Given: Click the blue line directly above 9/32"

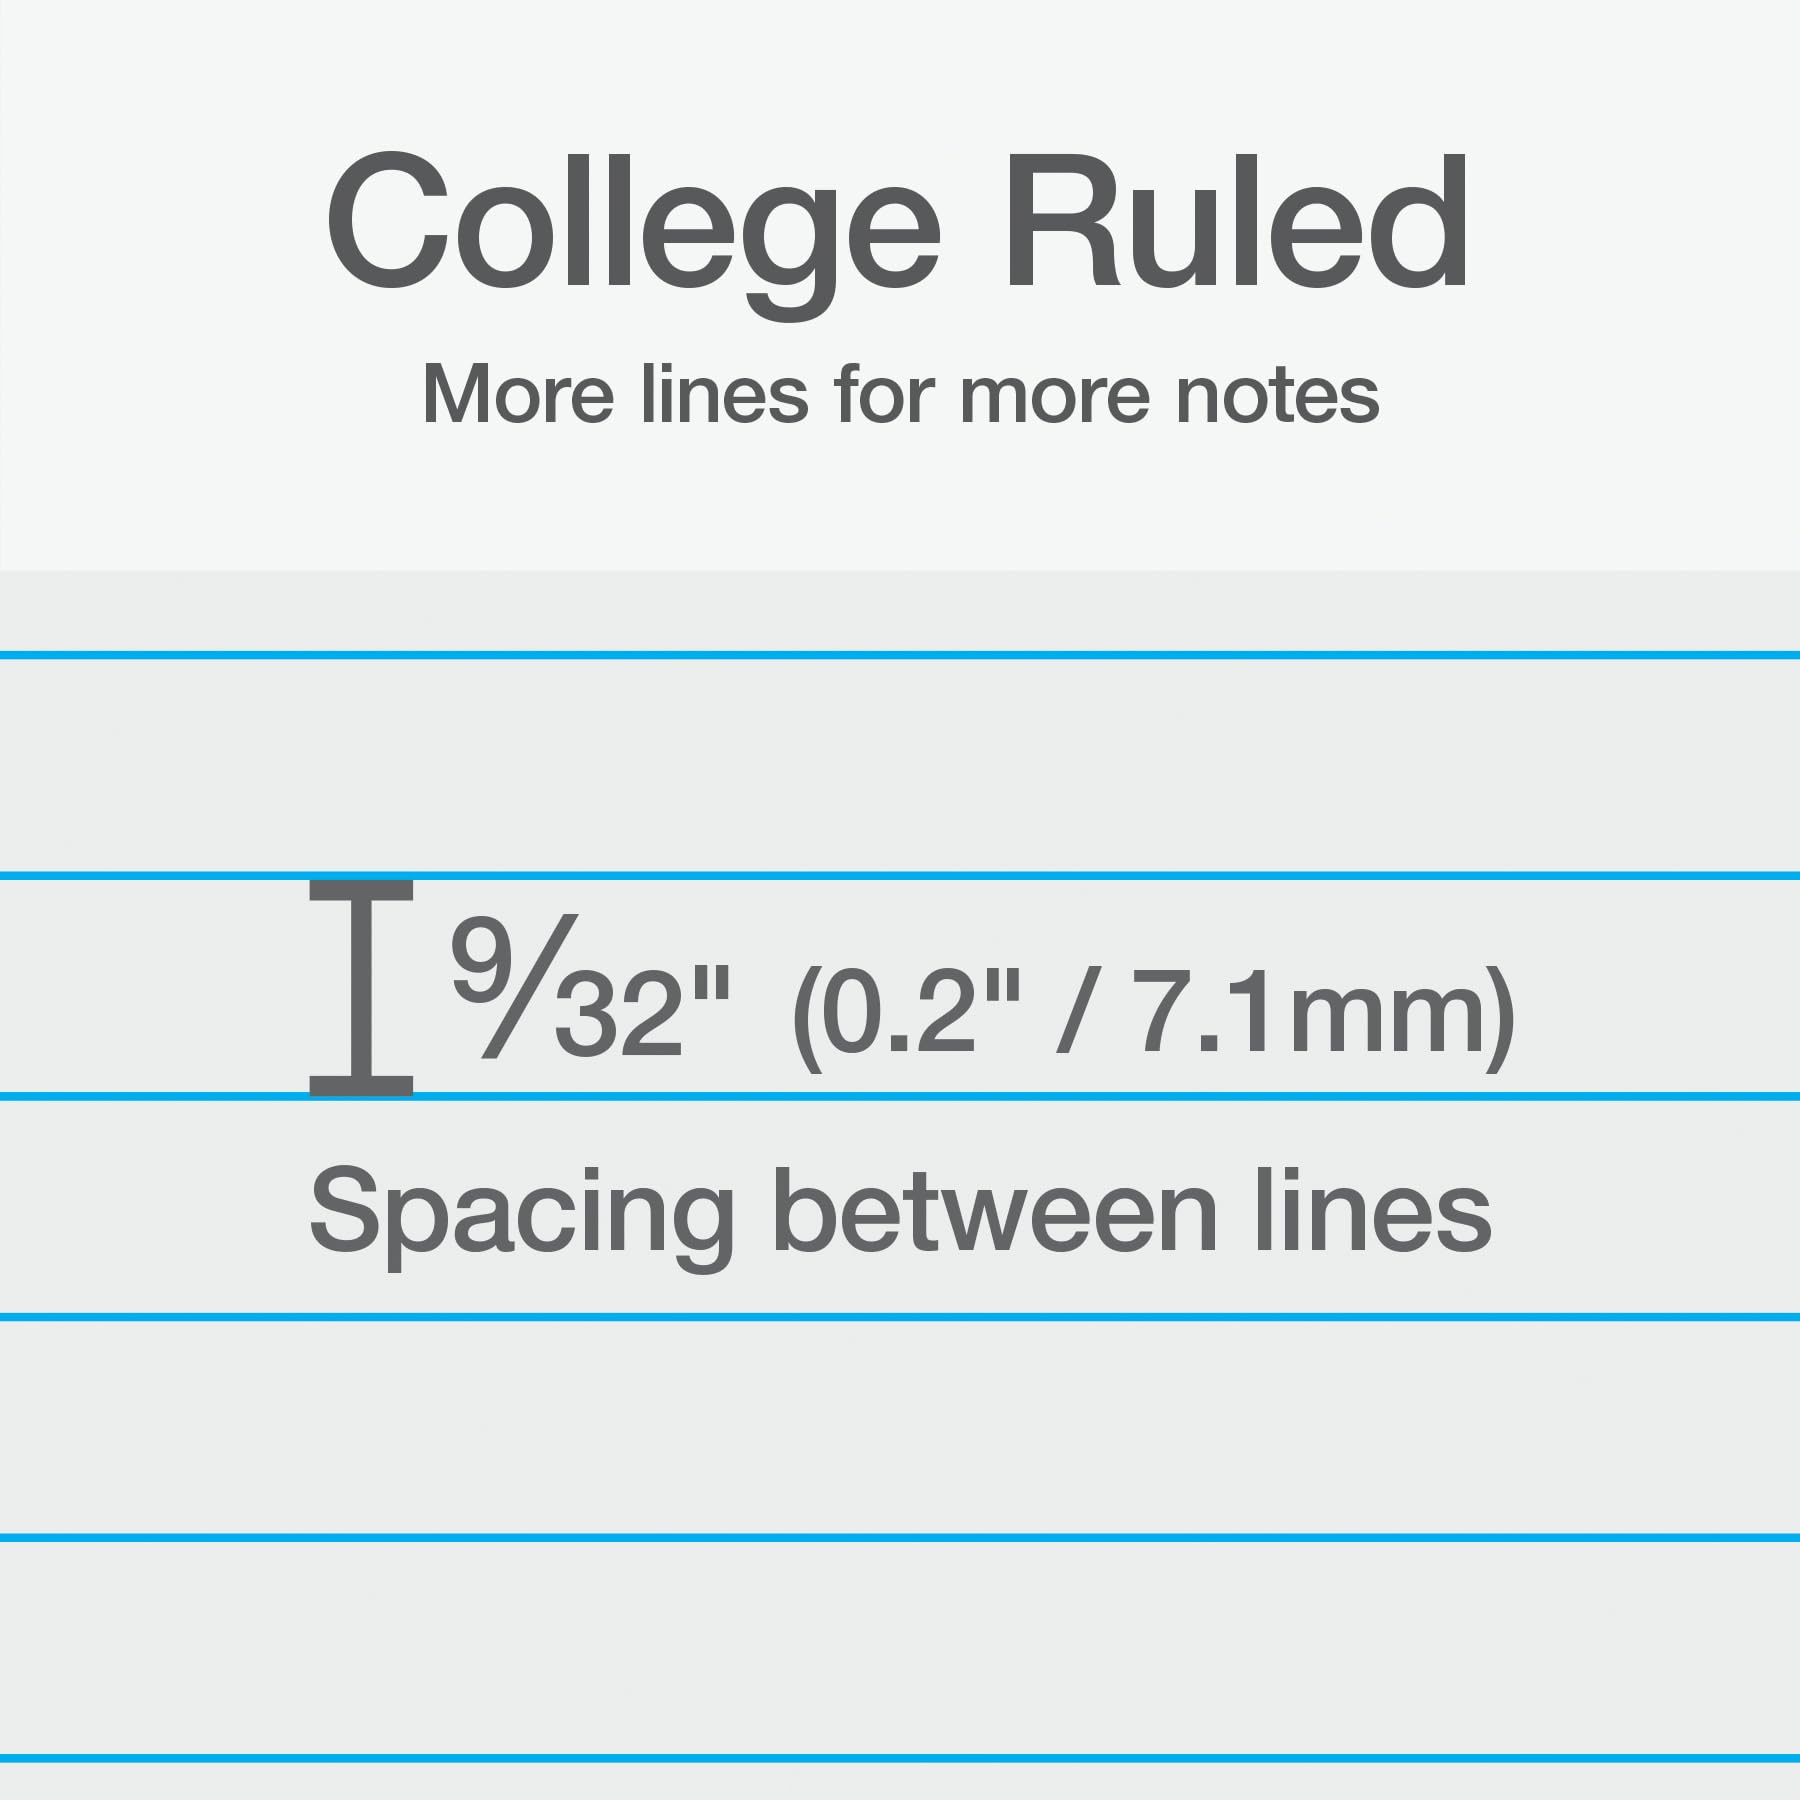Looking at the screenshot, I should point(900,876).
